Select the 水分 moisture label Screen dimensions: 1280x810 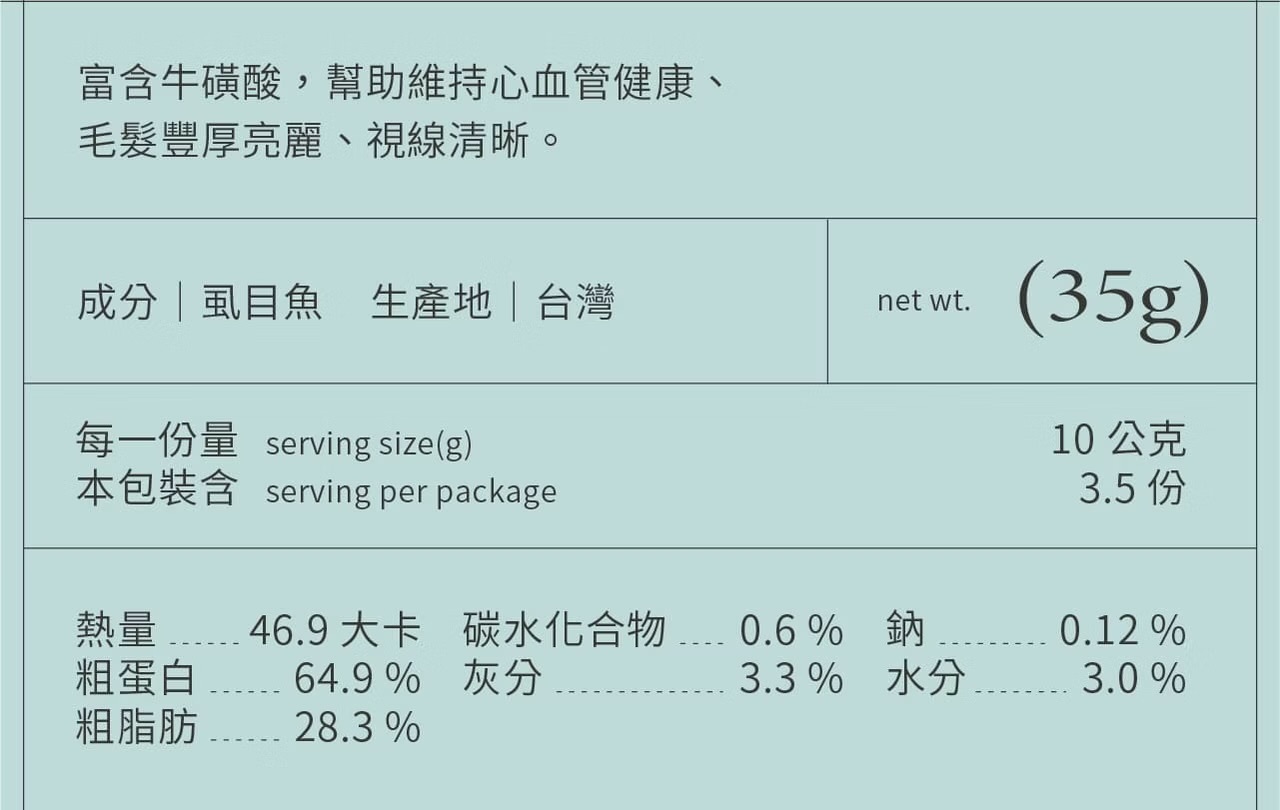coord(925,679)
